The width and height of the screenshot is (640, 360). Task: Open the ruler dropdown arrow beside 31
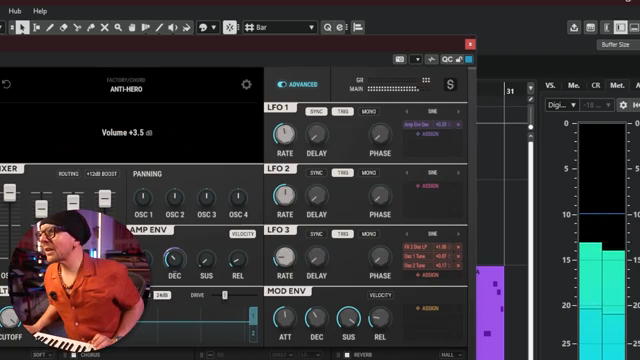[x=531, y=88]
